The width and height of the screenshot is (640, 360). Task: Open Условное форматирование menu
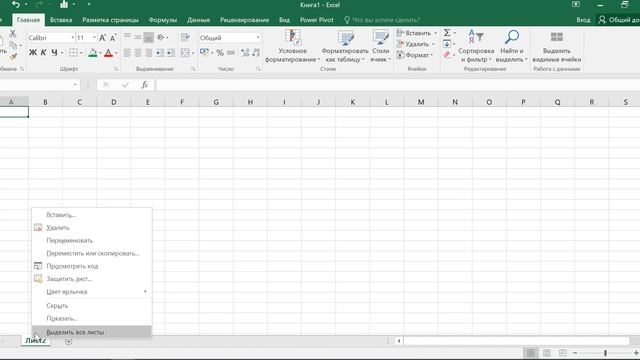[x=292, y=46]
